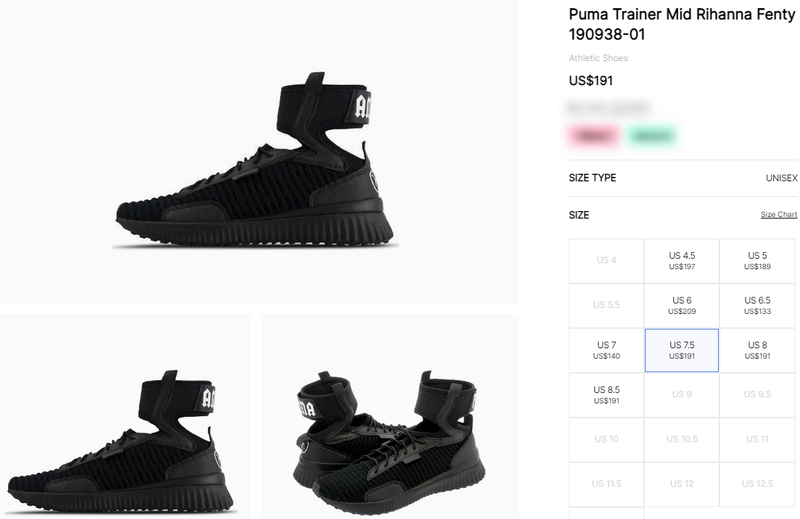Select size US 4.5 priced US$197
The height and width of the screenshot is (519, 800).
682,261
